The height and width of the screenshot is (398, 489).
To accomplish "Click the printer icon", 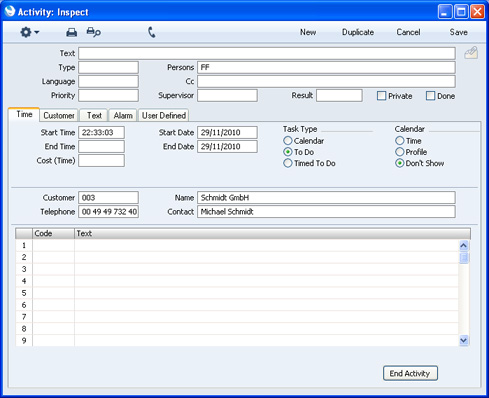I will click(72, 32).
